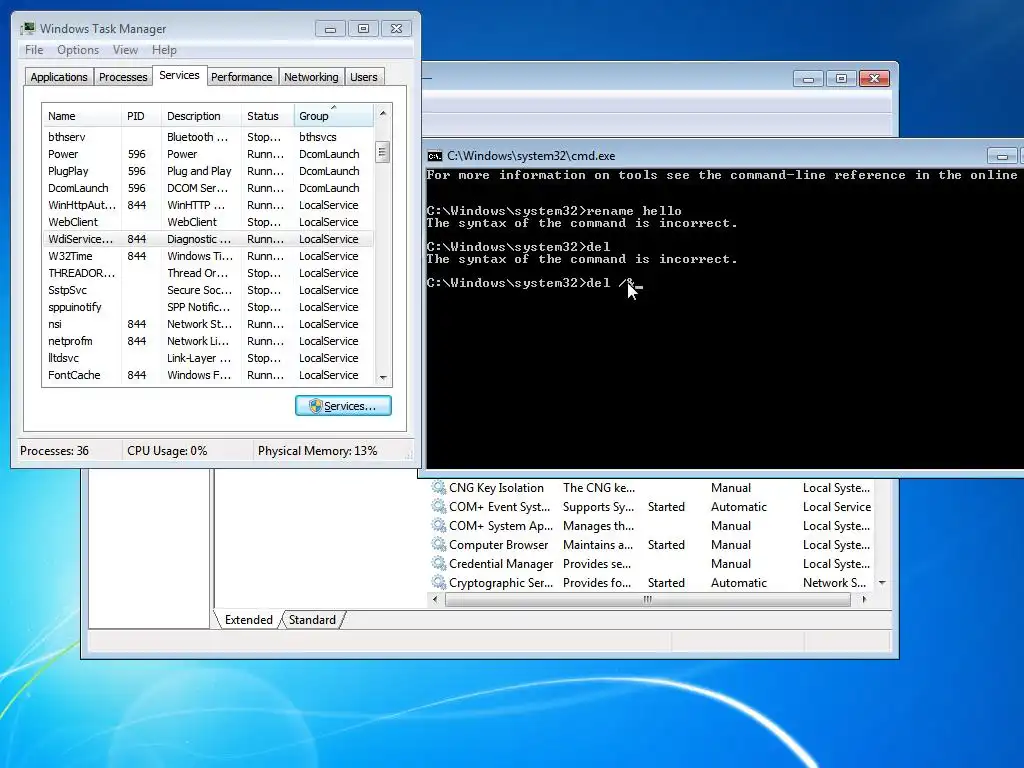Click left arrow of Services horizontal scrollbar
1024x768 pixels.
coord(436,600)
